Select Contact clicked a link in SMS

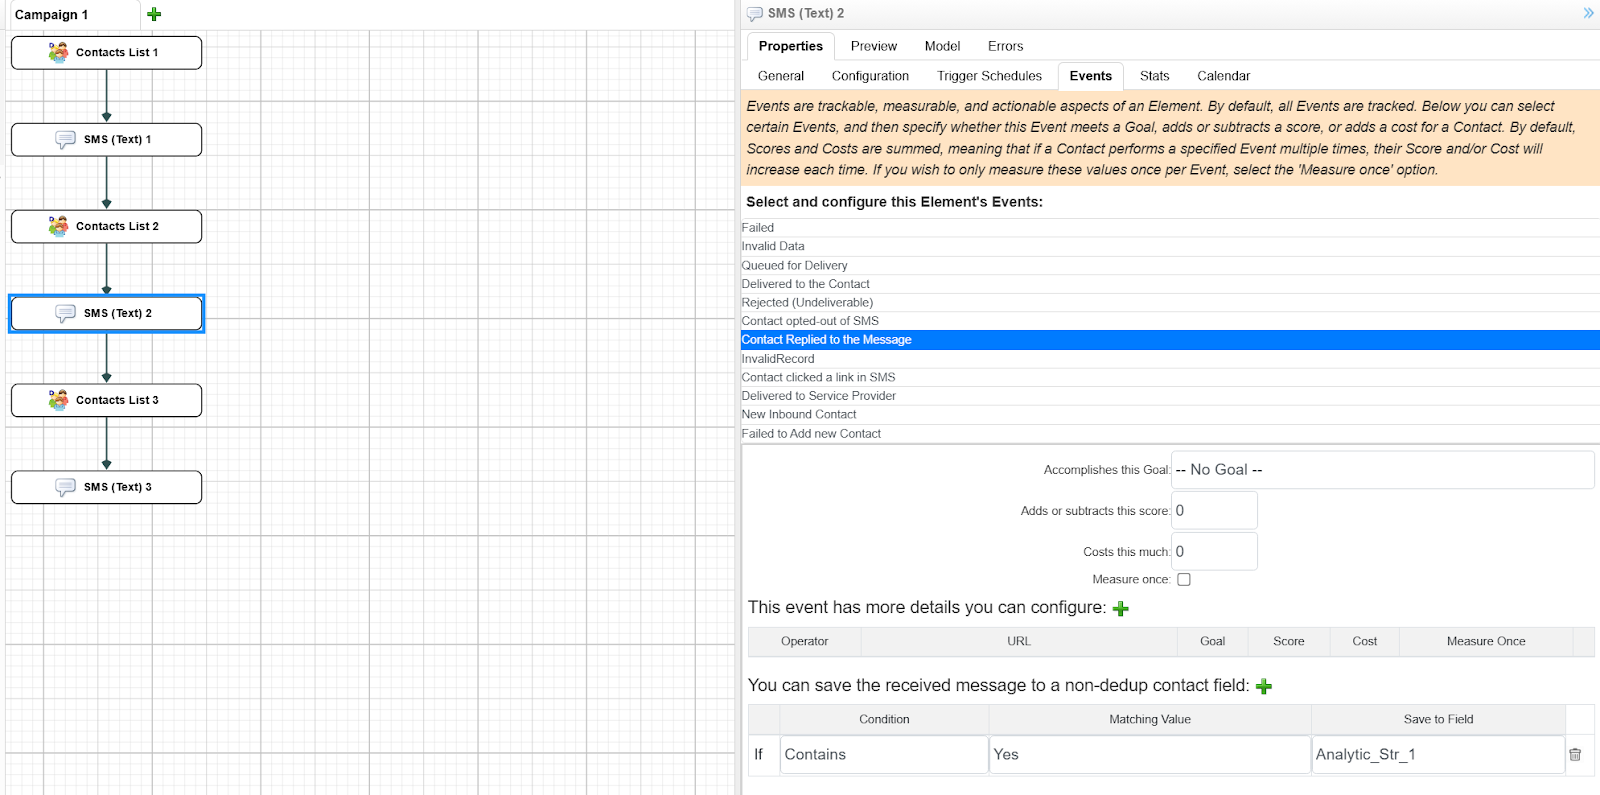coord(1170,377)
